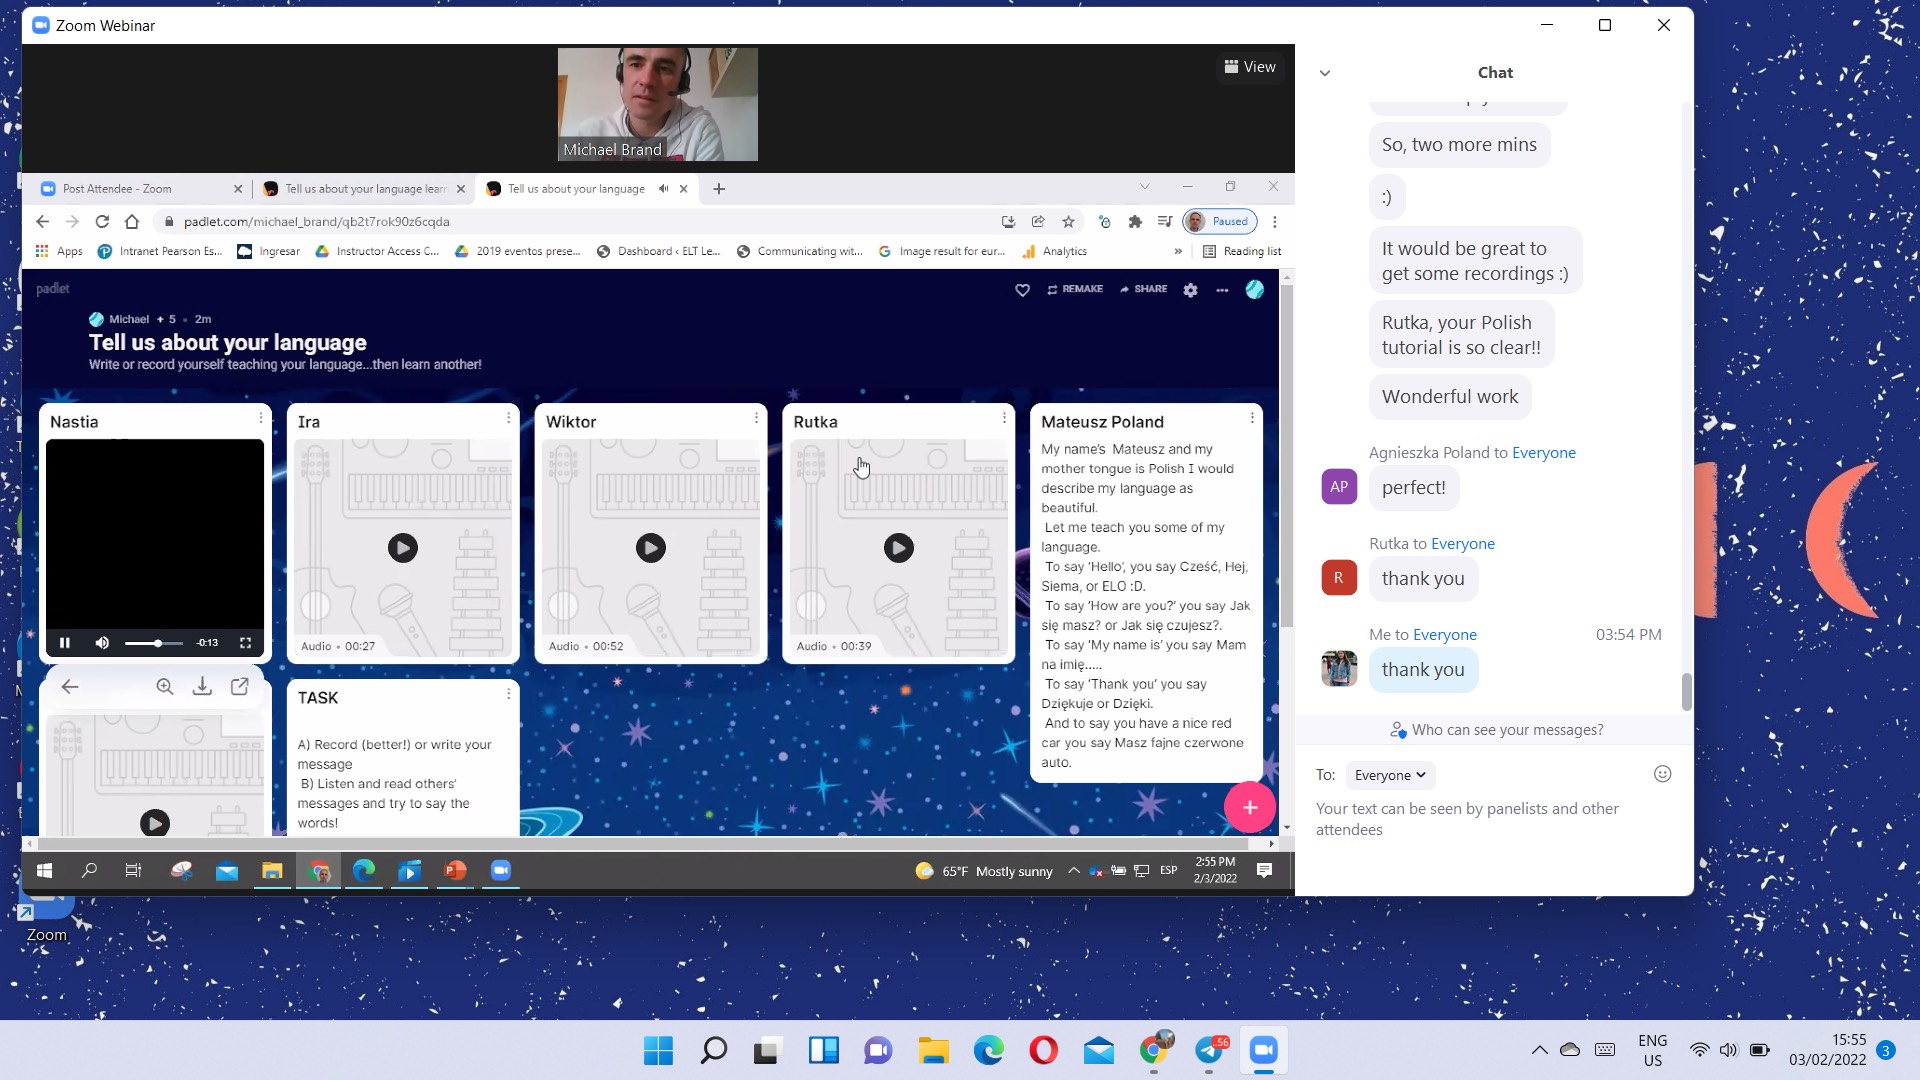
Task: Like the padlet with the heart icon
Action: (x=1022, y=290)
